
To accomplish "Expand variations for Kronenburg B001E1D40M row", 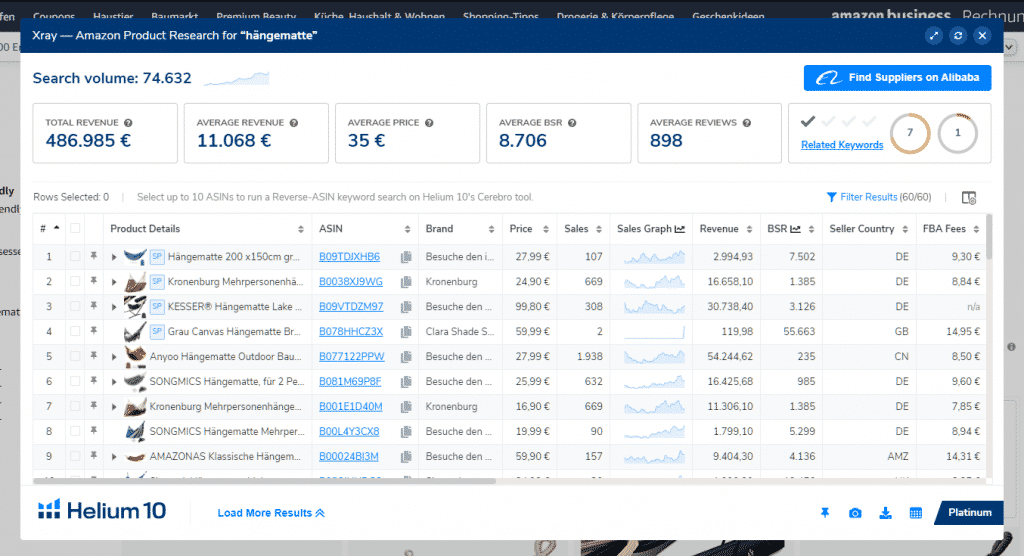I will [x=114, y=406].
